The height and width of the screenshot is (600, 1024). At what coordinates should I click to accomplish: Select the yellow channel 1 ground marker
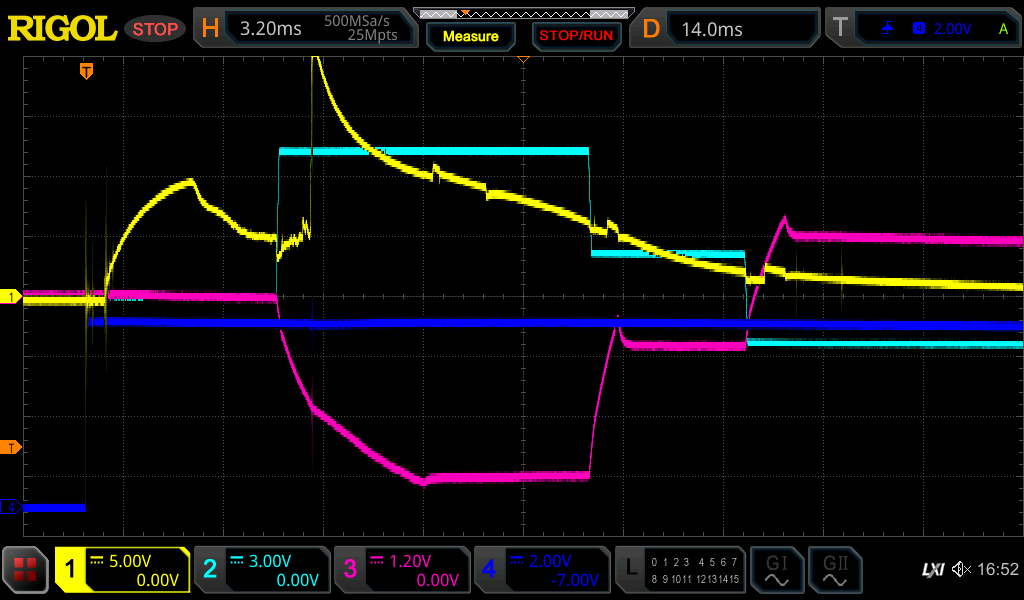[x=11, y=297]
